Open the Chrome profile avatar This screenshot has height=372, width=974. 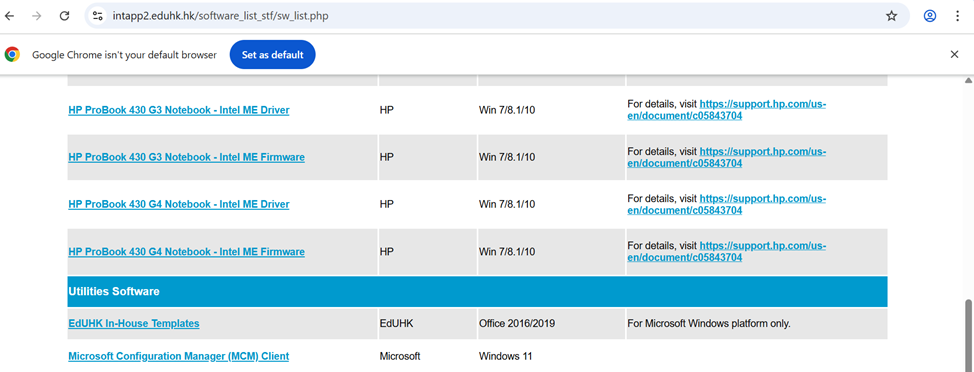[x=930, y=16]
